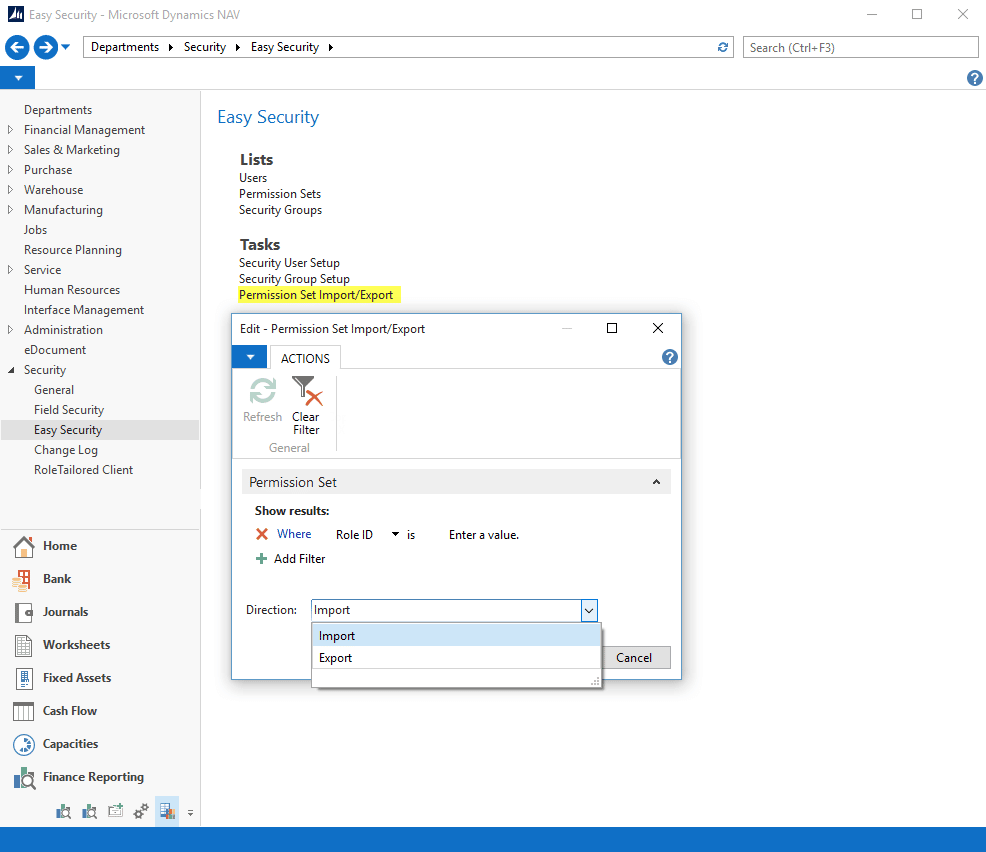
Task: Click the highlighted Permission Set Import/Export link
Action: click(316, 295)
